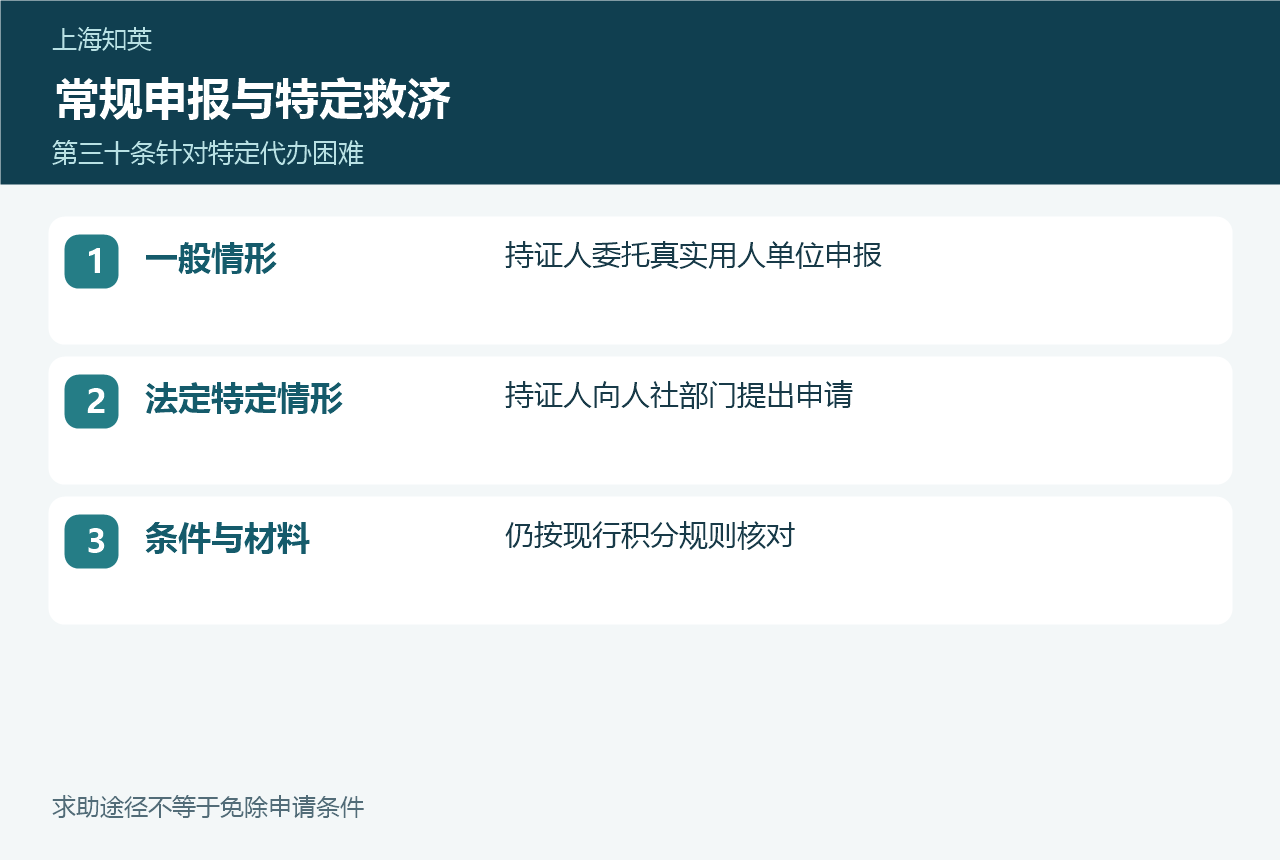Click the text 仍按现行积分规则核对

[x=650, y=536]
